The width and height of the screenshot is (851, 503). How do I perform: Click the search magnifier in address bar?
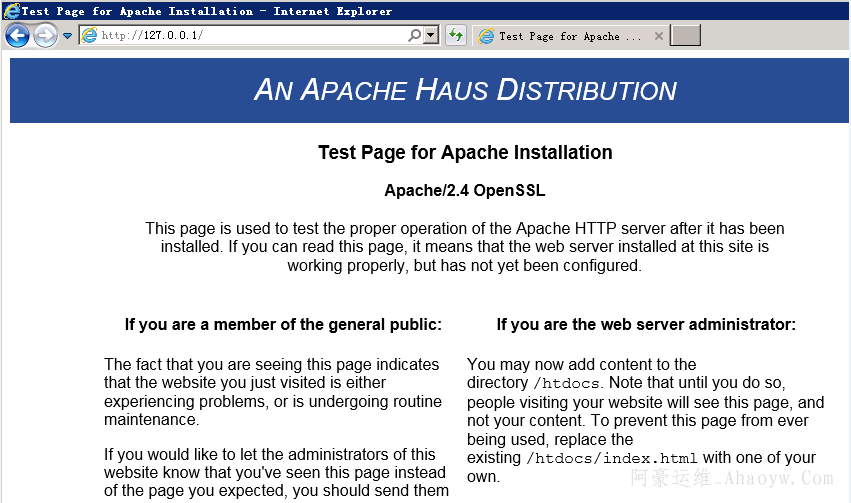coord(415,36)
